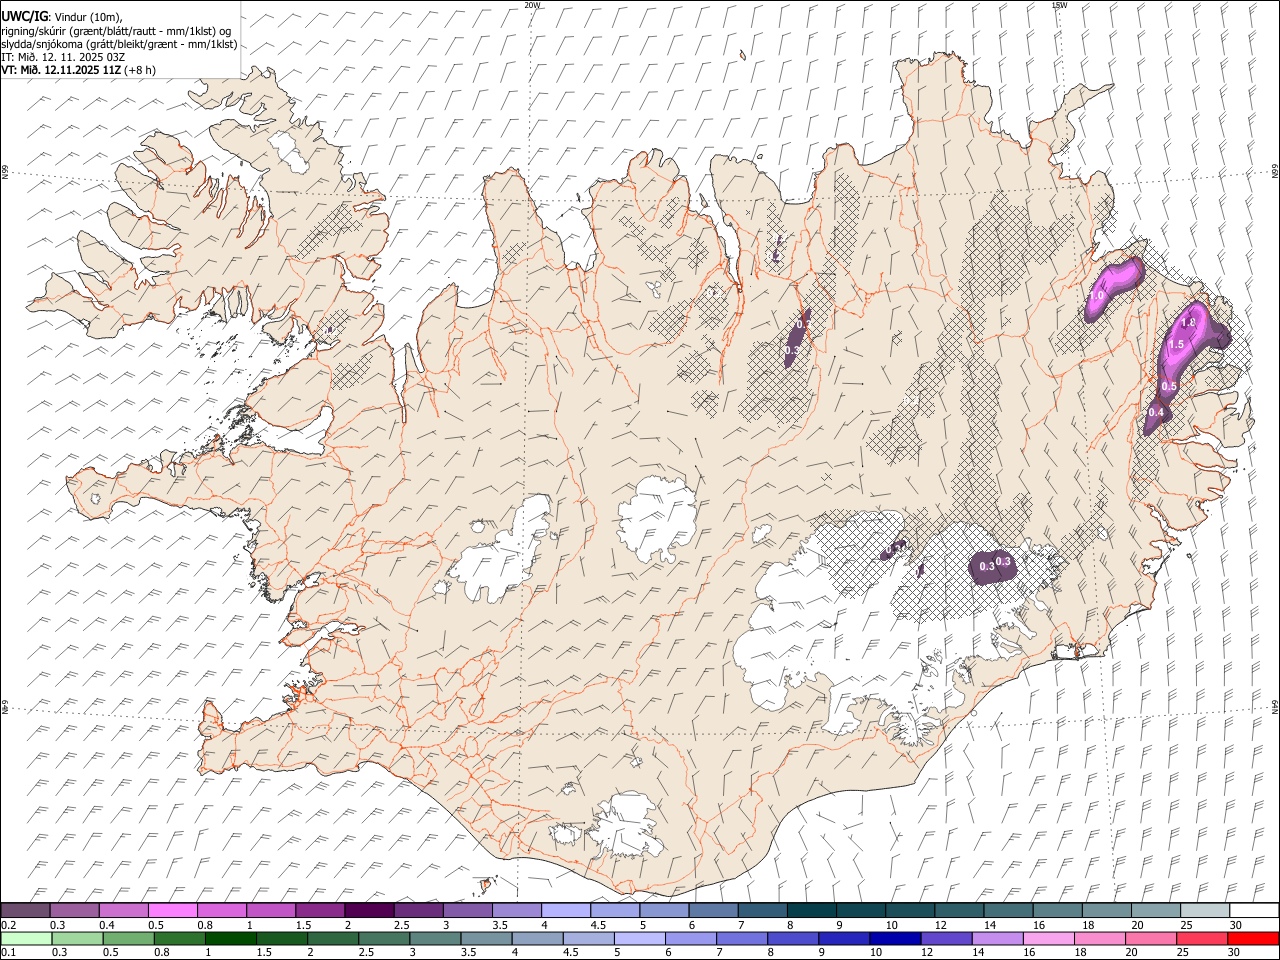Select the IT: Mið. 12. 11. 2025 03Z line
1280x960 pixels.
pyautogui.click(x=63, y=57)
